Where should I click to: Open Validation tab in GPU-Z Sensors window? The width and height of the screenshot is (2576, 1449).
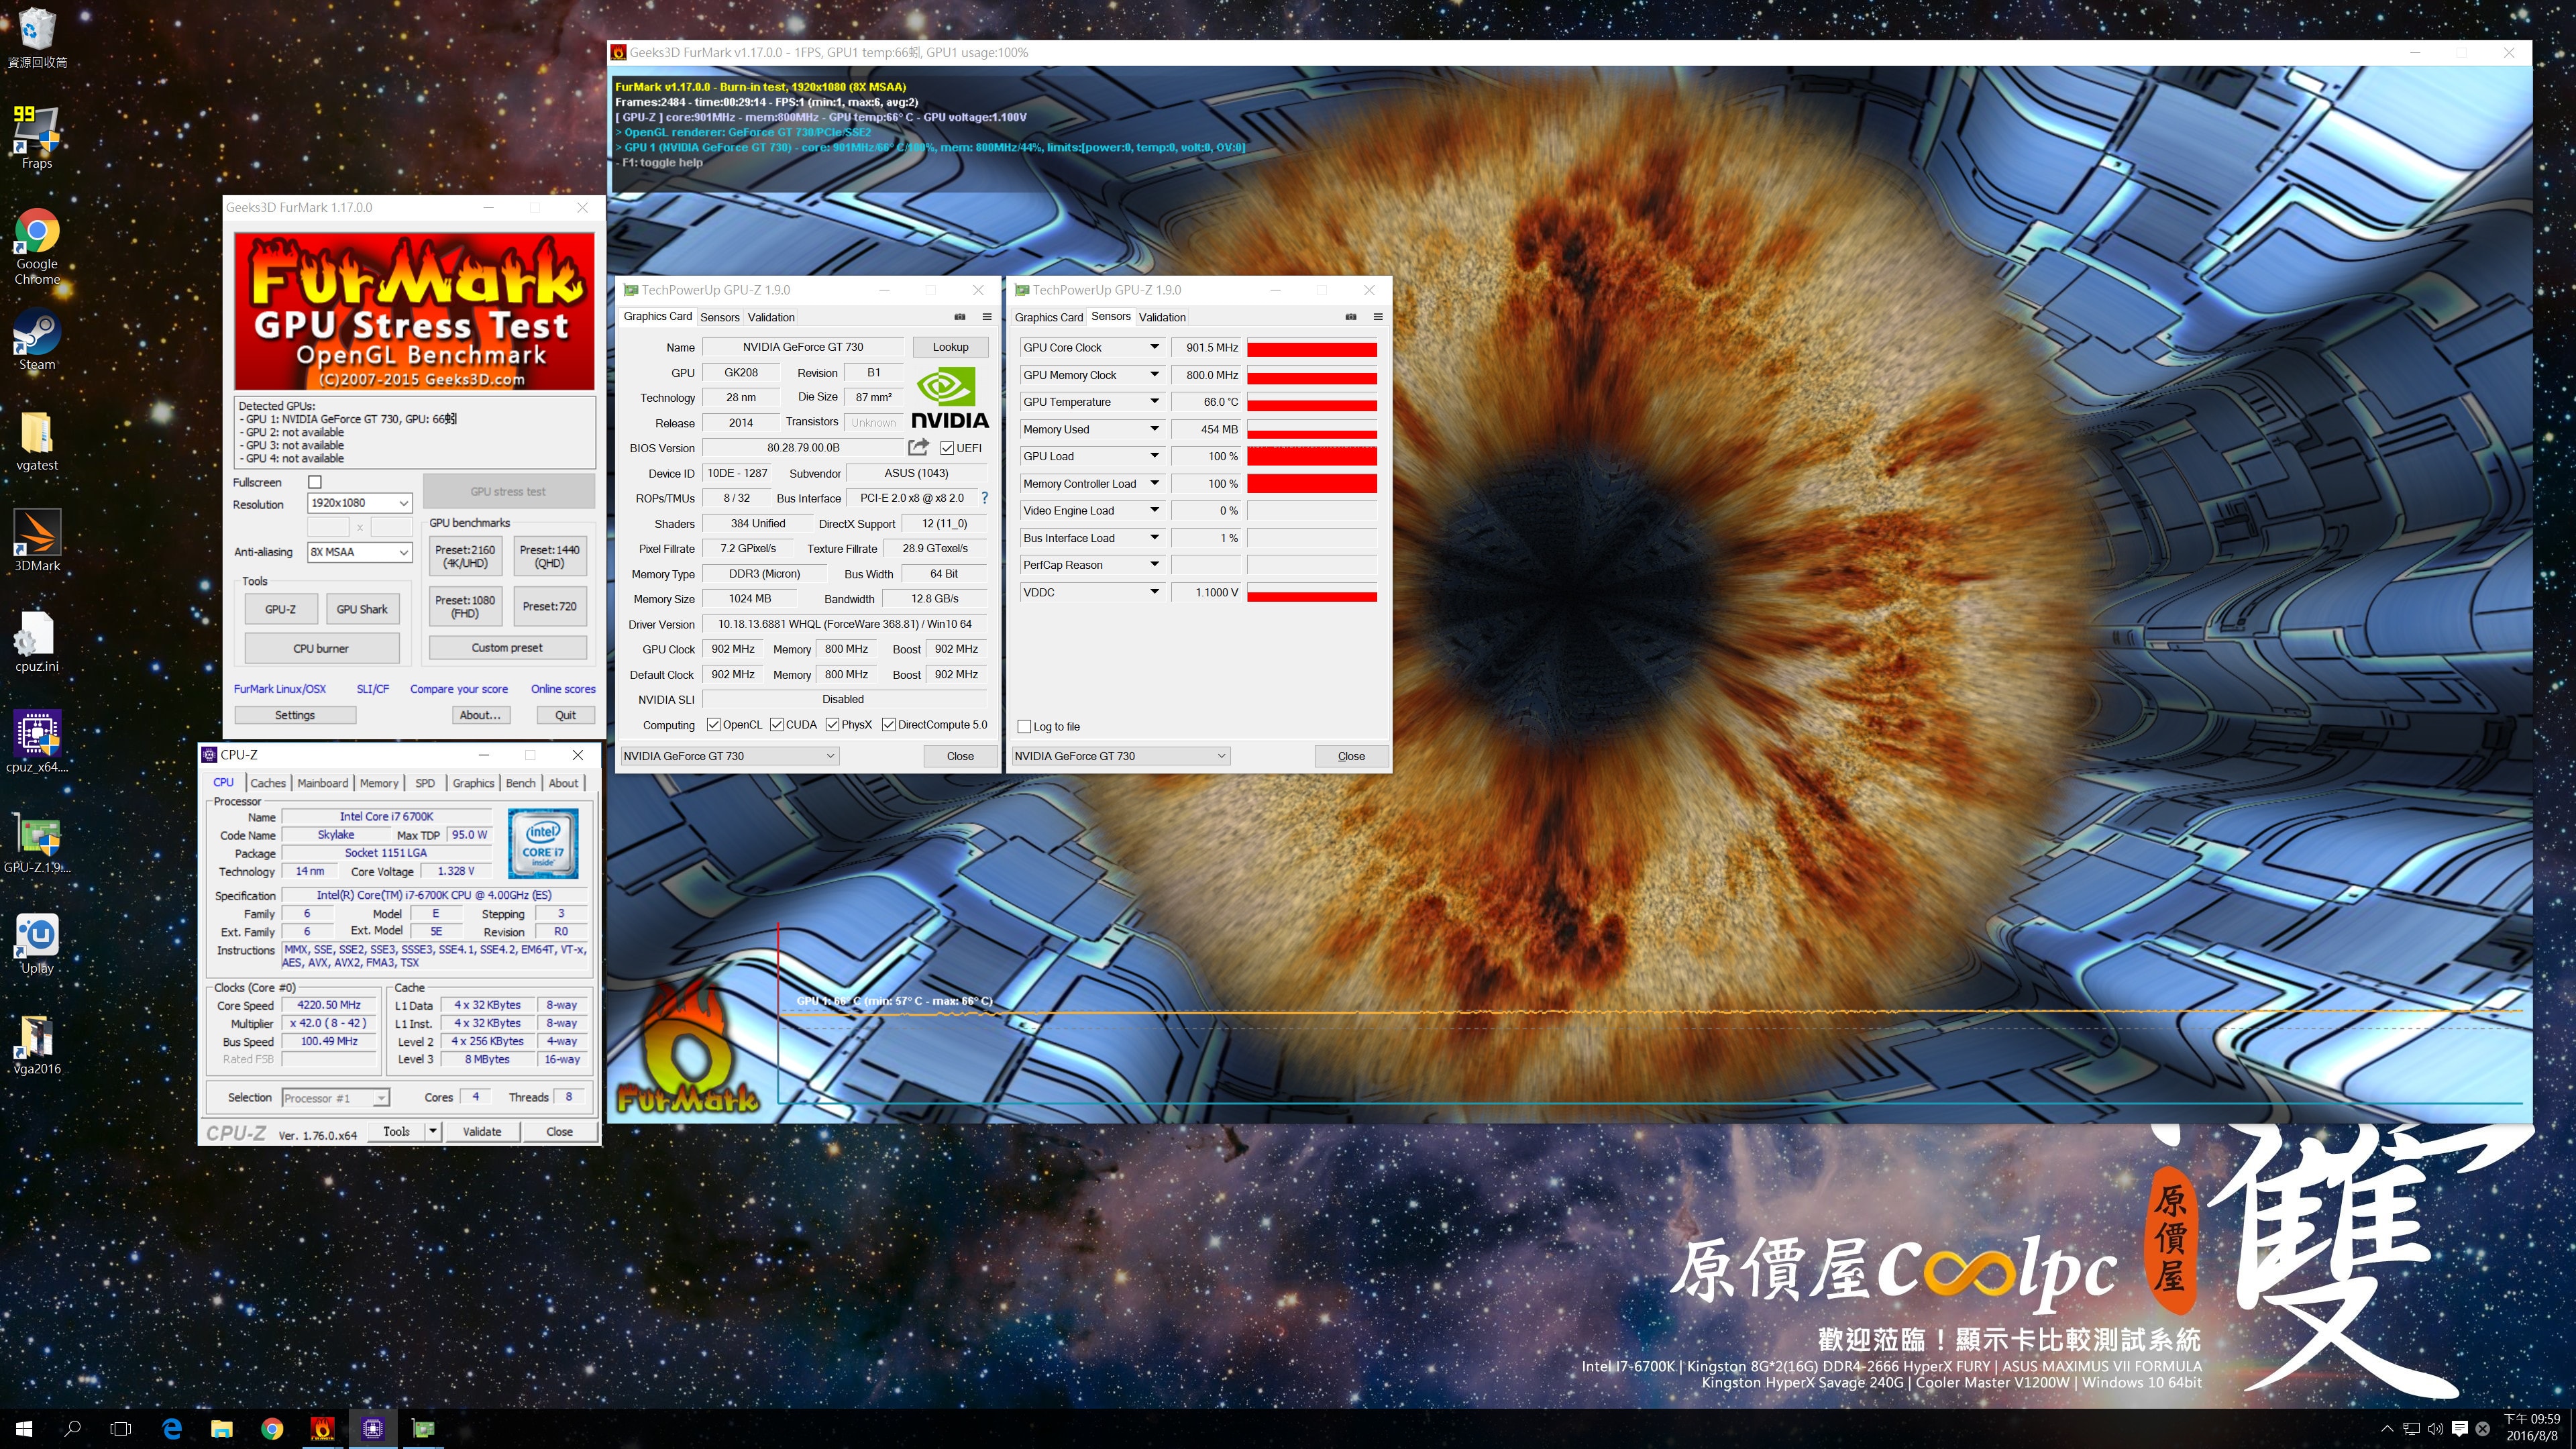(1162, 317)
